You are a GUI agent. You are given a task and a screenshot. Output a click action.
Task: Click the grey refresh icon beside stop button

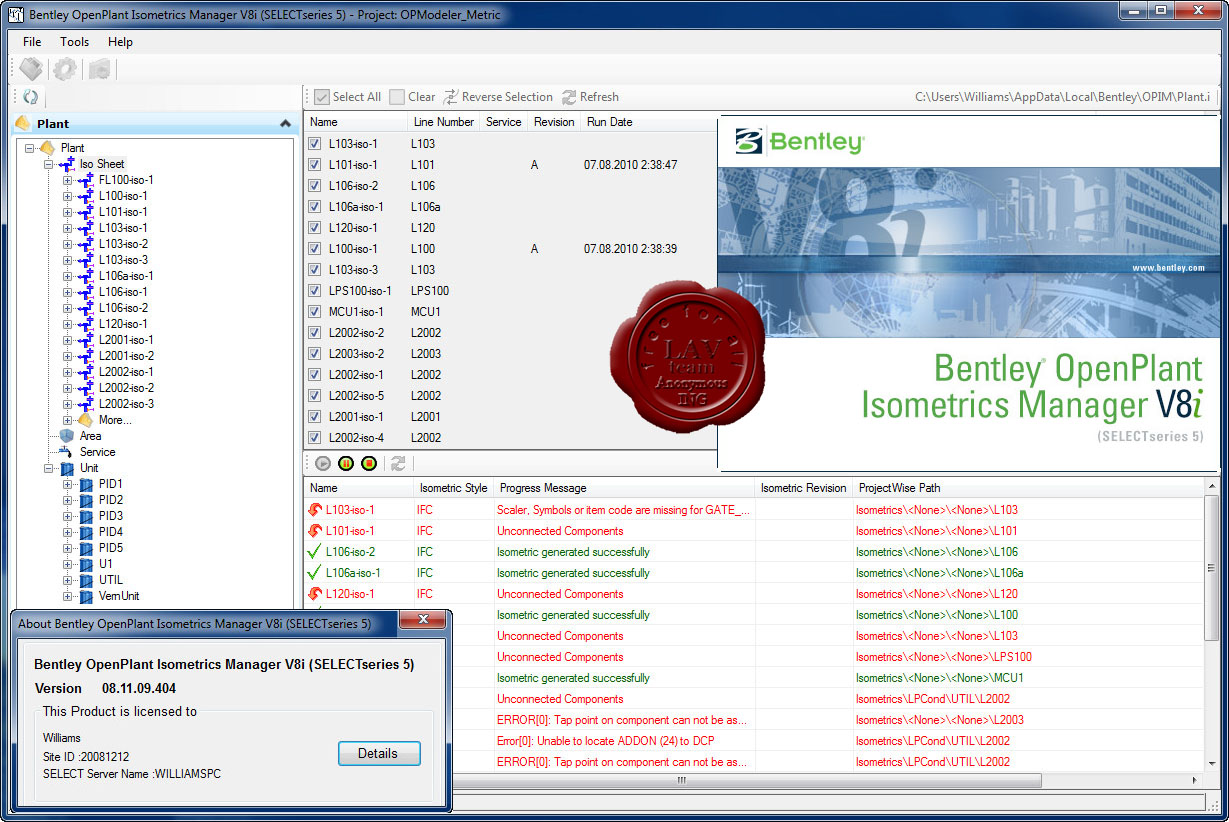(x=397, y=463)
